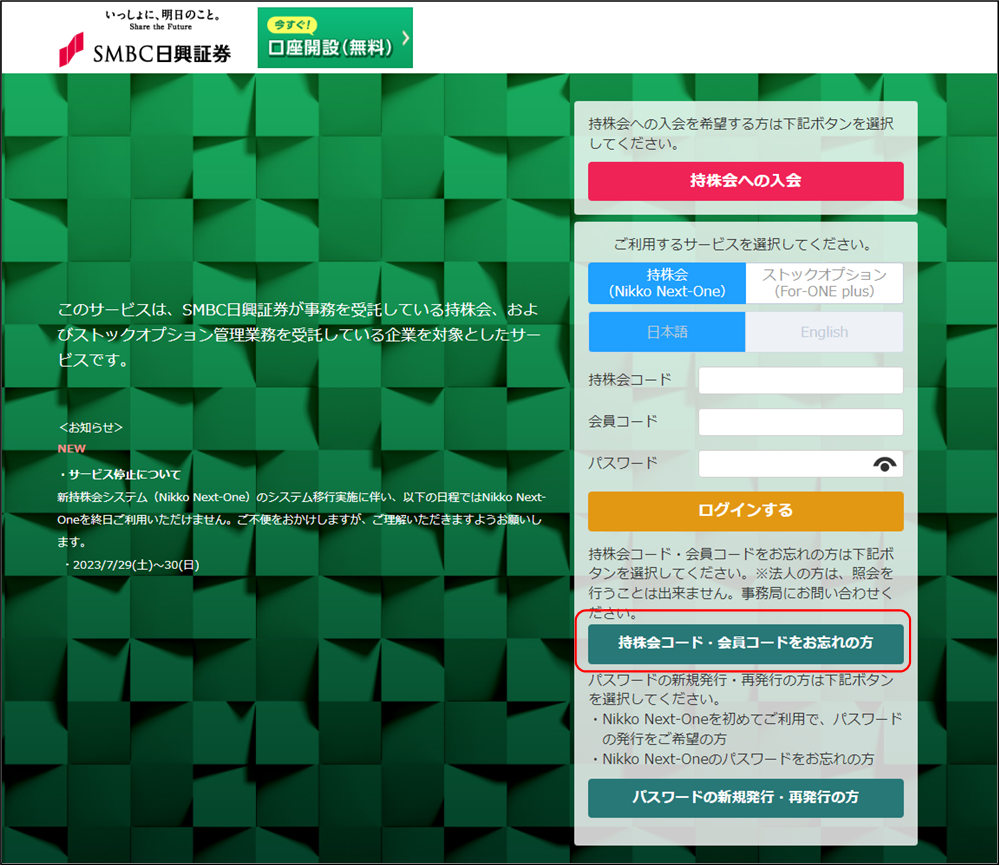Focus the 会員コード input field
Image resolution: width=1000 pixels, height=866 pixels.
pyautogui.click(x=800, y=422)
